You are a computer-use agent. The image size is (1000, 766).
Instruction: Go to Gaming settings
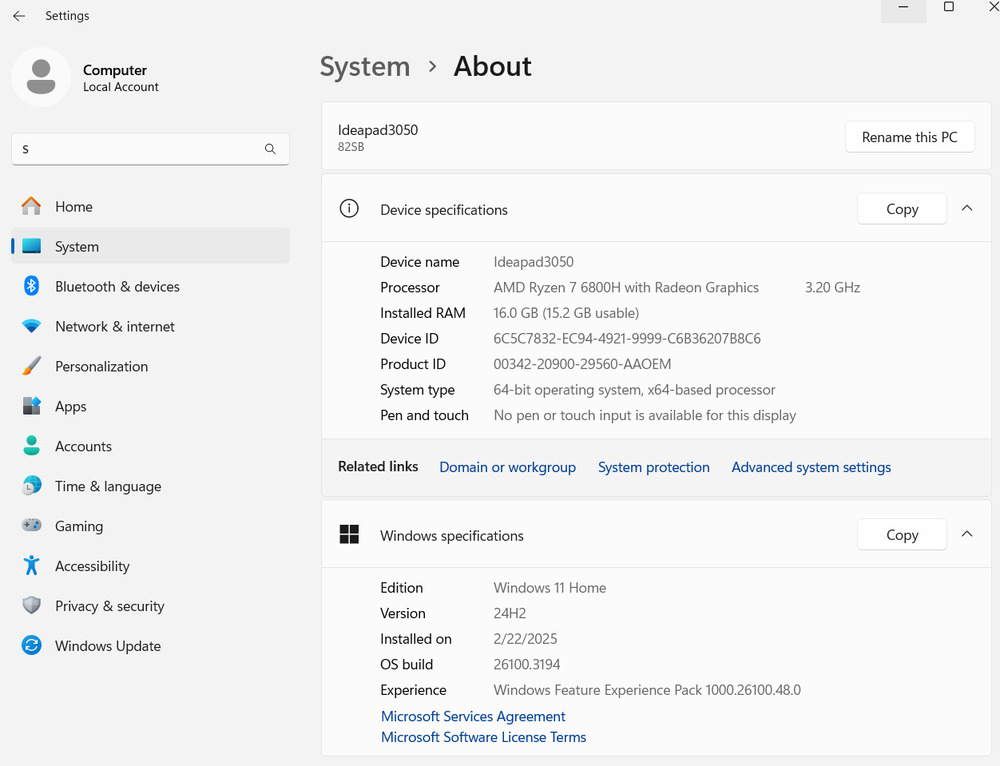(151, 526)
